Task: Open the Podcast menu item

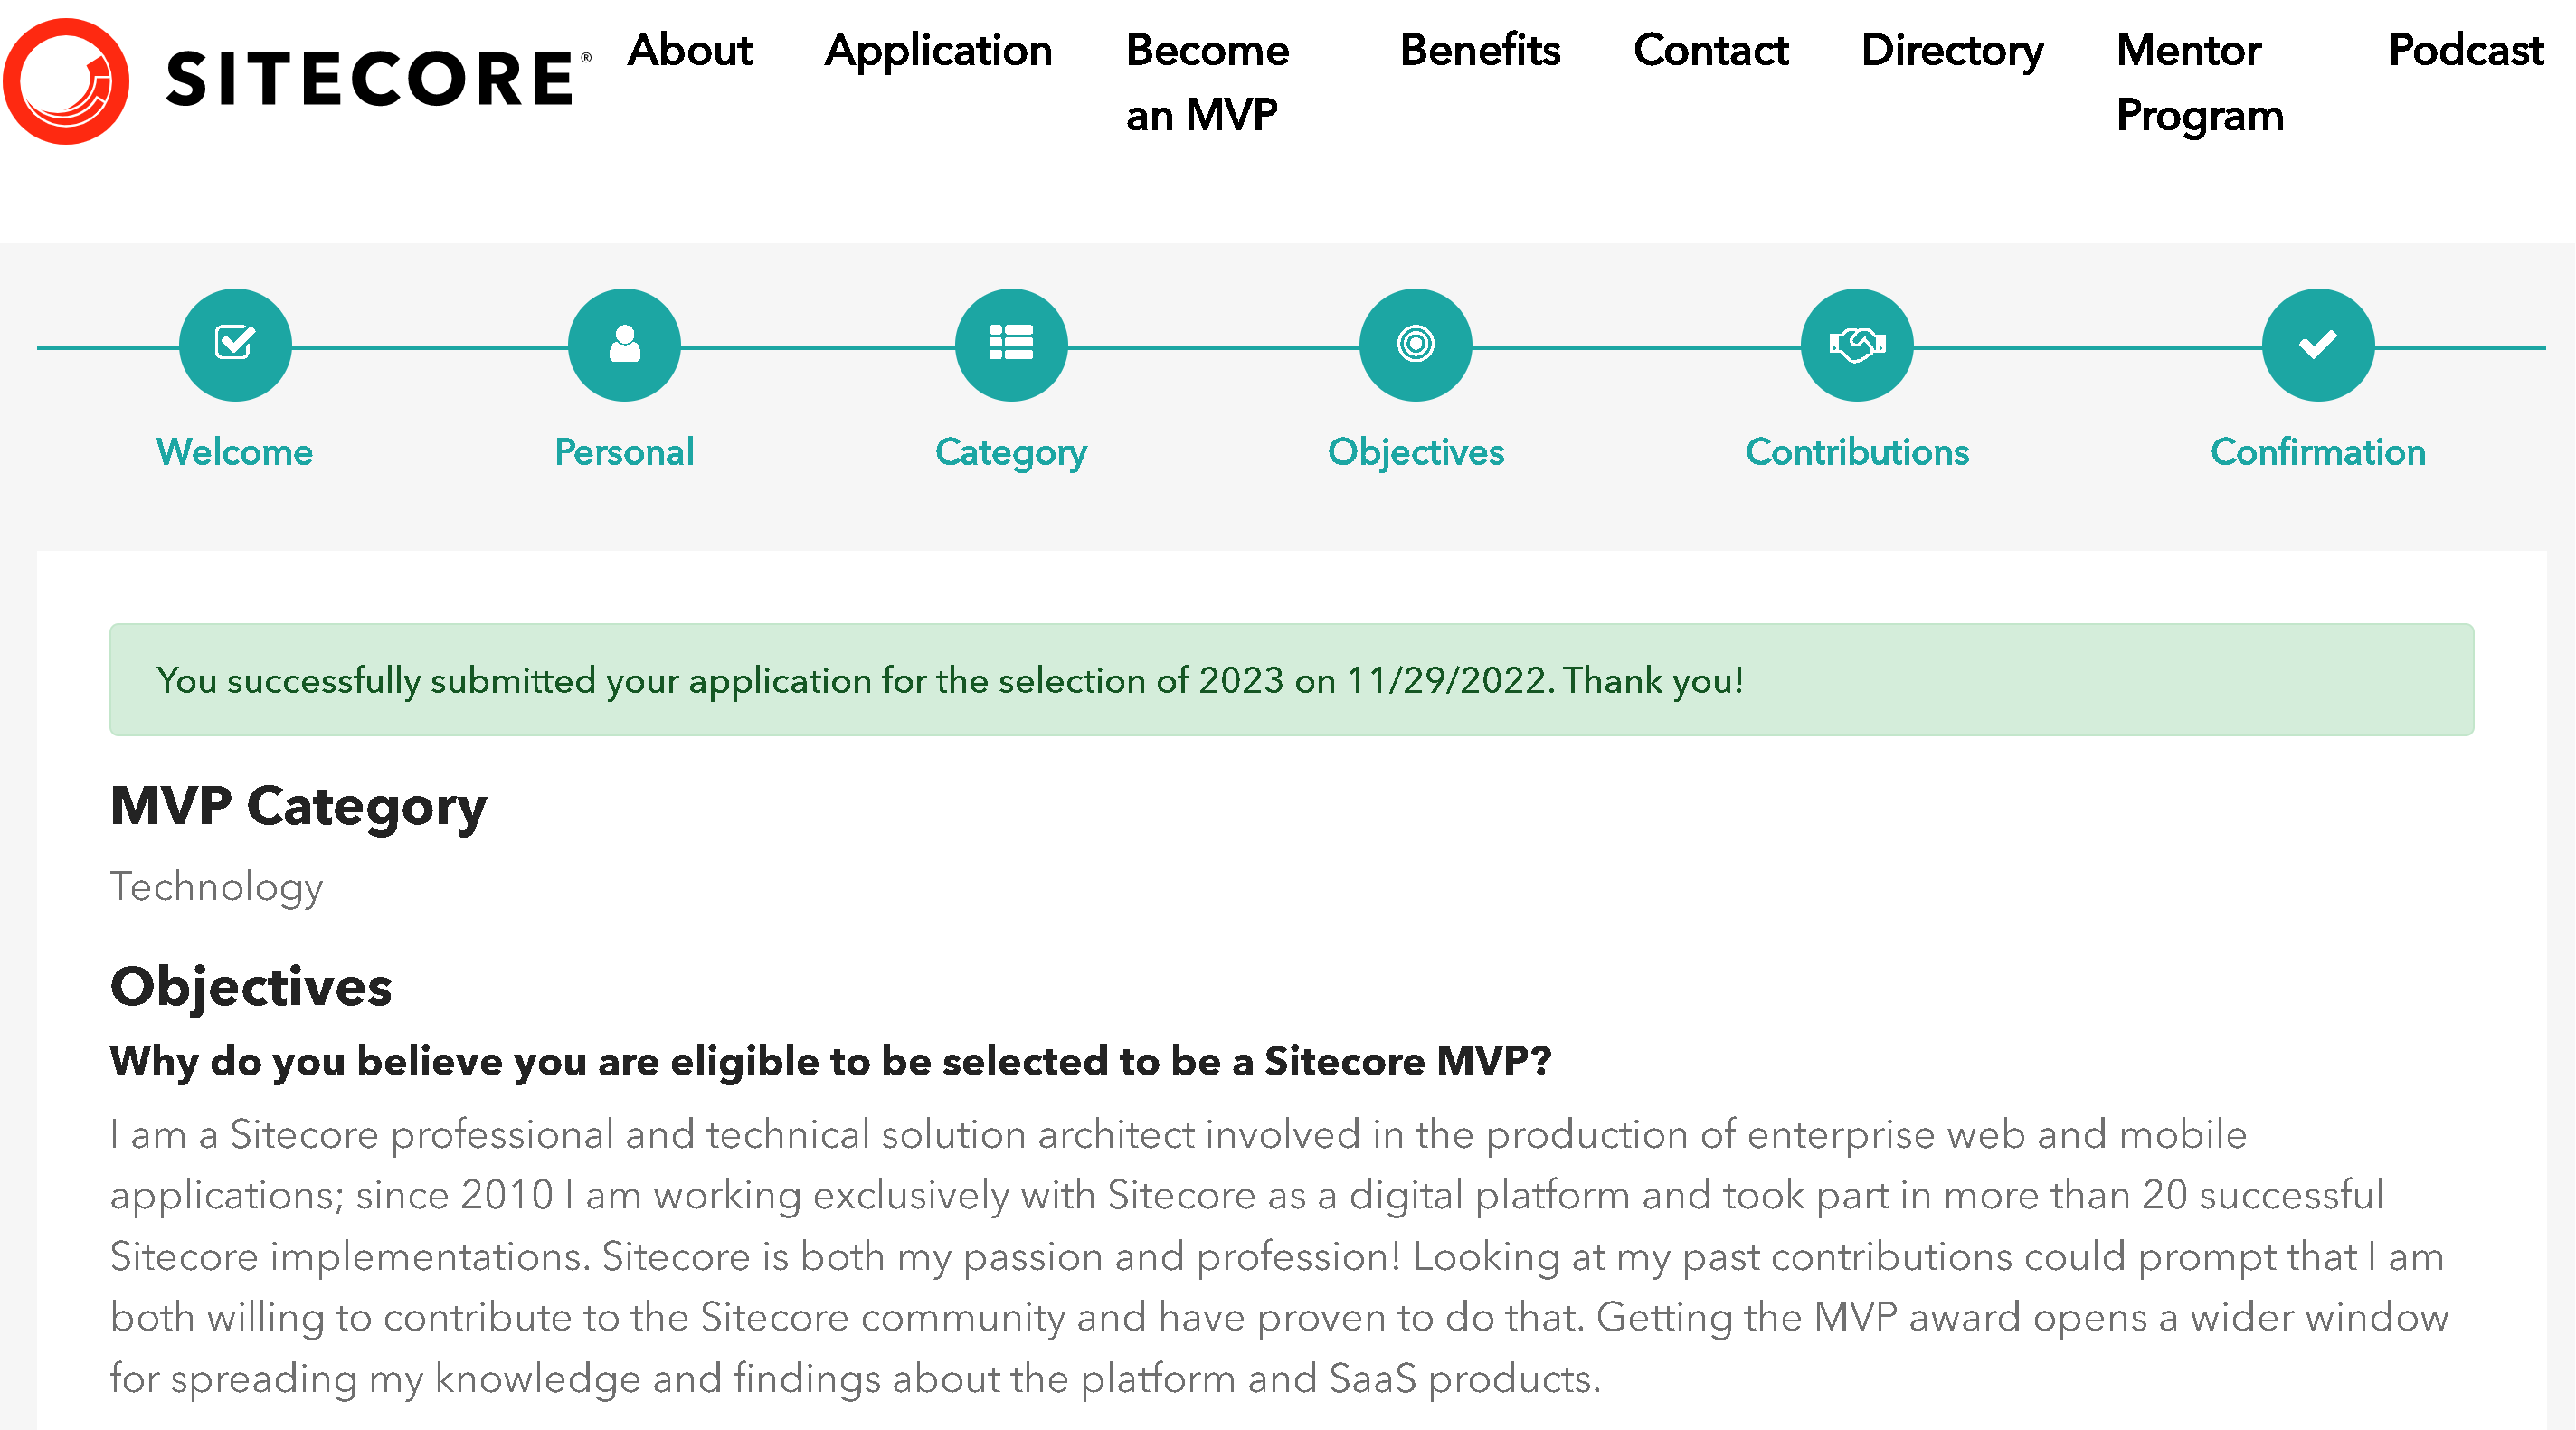Action: tap(2465, 50)
